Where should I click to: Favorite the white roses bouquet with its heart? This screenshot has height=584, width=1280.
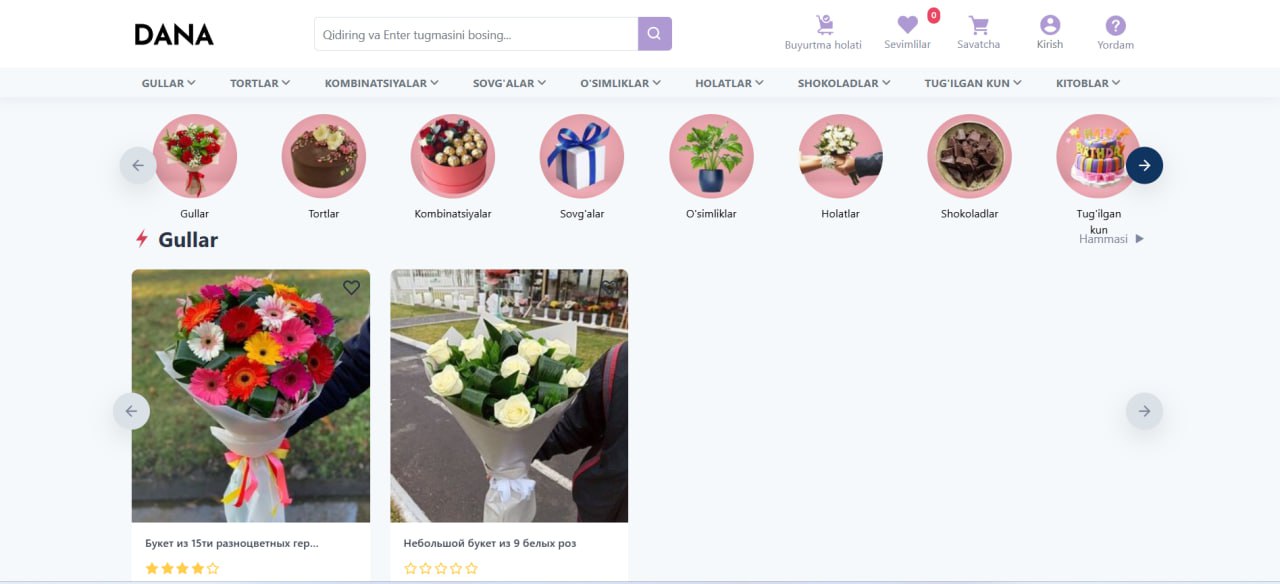609,287
